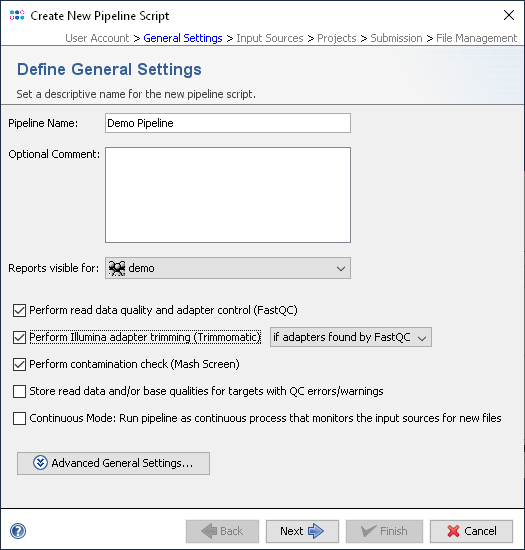The height and width of the screenshot is (550, 525).
Task: Go to the Input Sources step
Action: click(270, 38)
